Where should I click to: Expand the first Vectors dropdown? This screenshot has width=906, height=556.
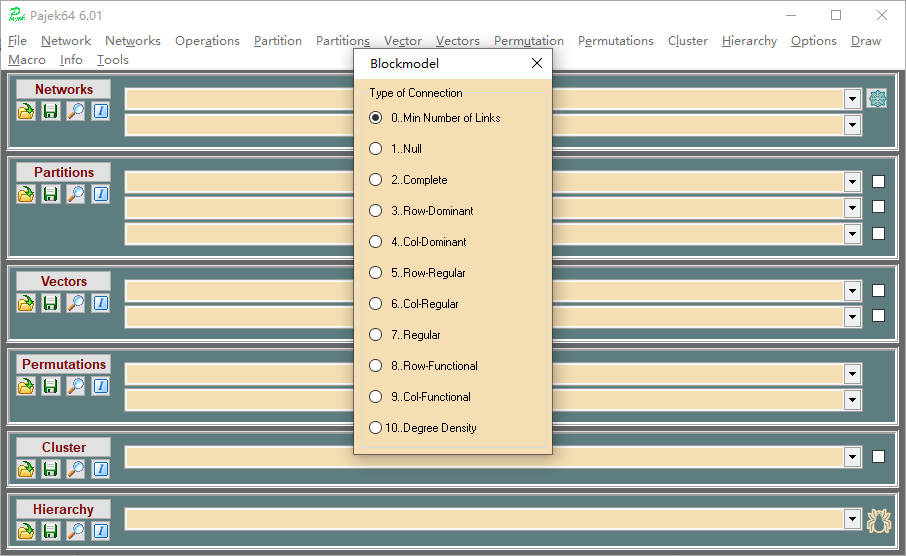tap(852, 290)
